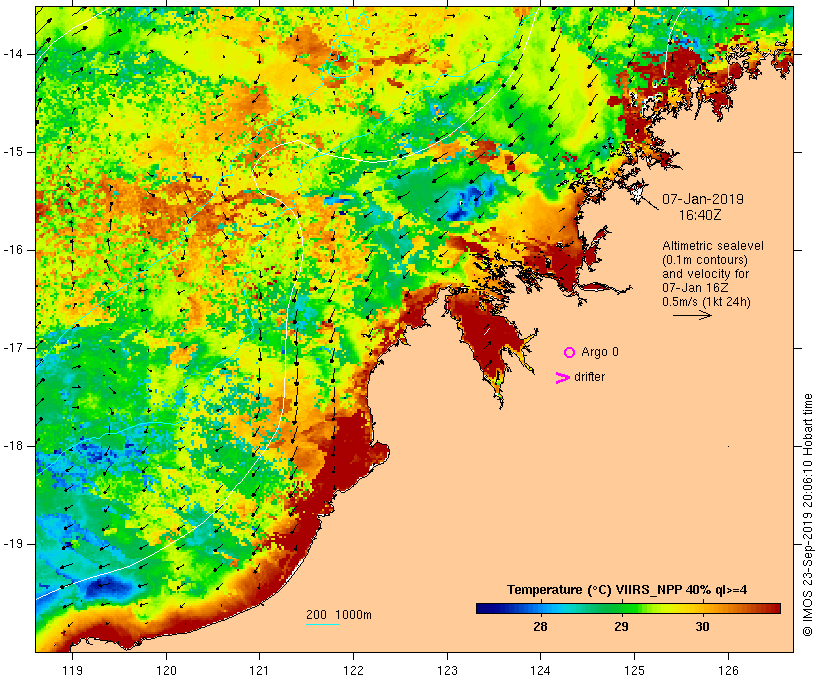The width and height of the screenshot is (820, 680).
Task: Click colorbar tick label 30
Action: (x=702, y=626)
